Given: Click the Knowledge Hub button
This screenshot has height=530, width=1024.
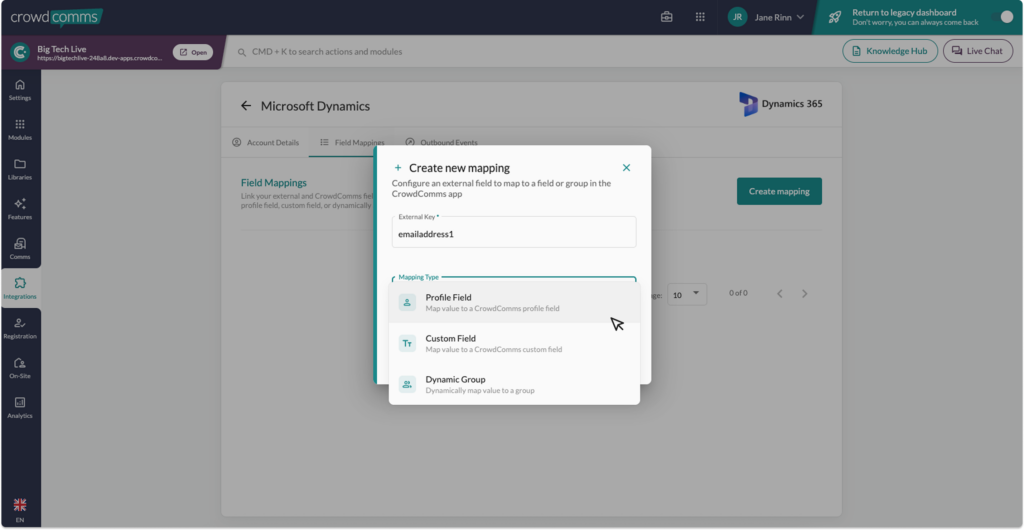Looking at the screenshot, I should (x=888, y=51).
